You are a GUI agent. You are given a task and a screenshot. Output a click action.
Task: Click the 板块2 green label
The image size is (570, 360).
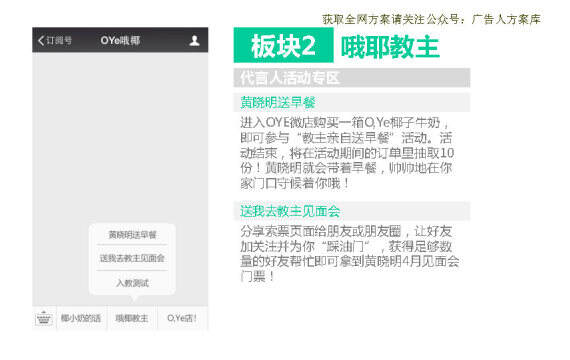pos(284,45)
